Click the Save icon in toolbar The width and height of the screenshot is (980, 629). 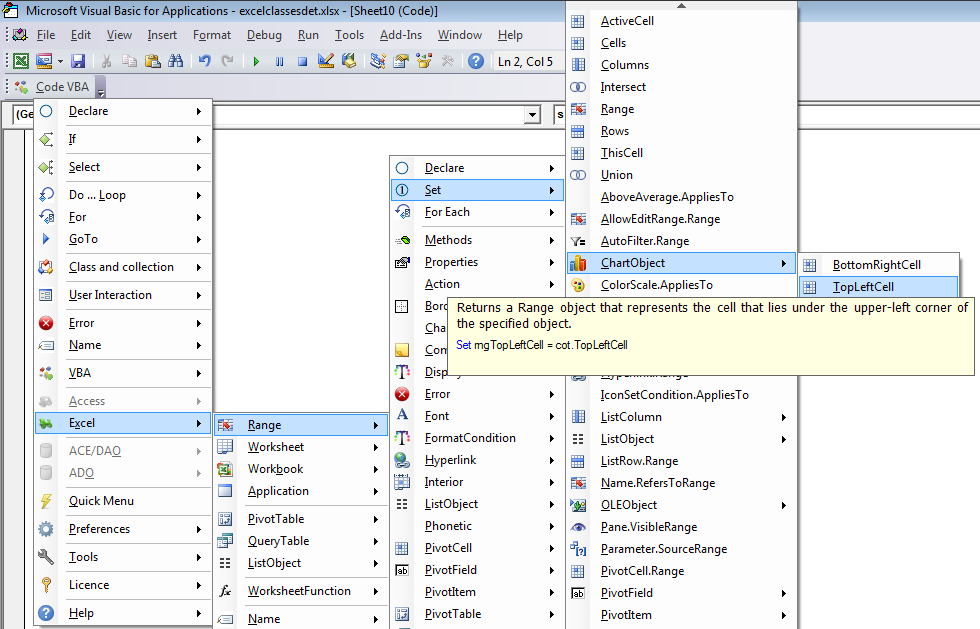point(78,61)
